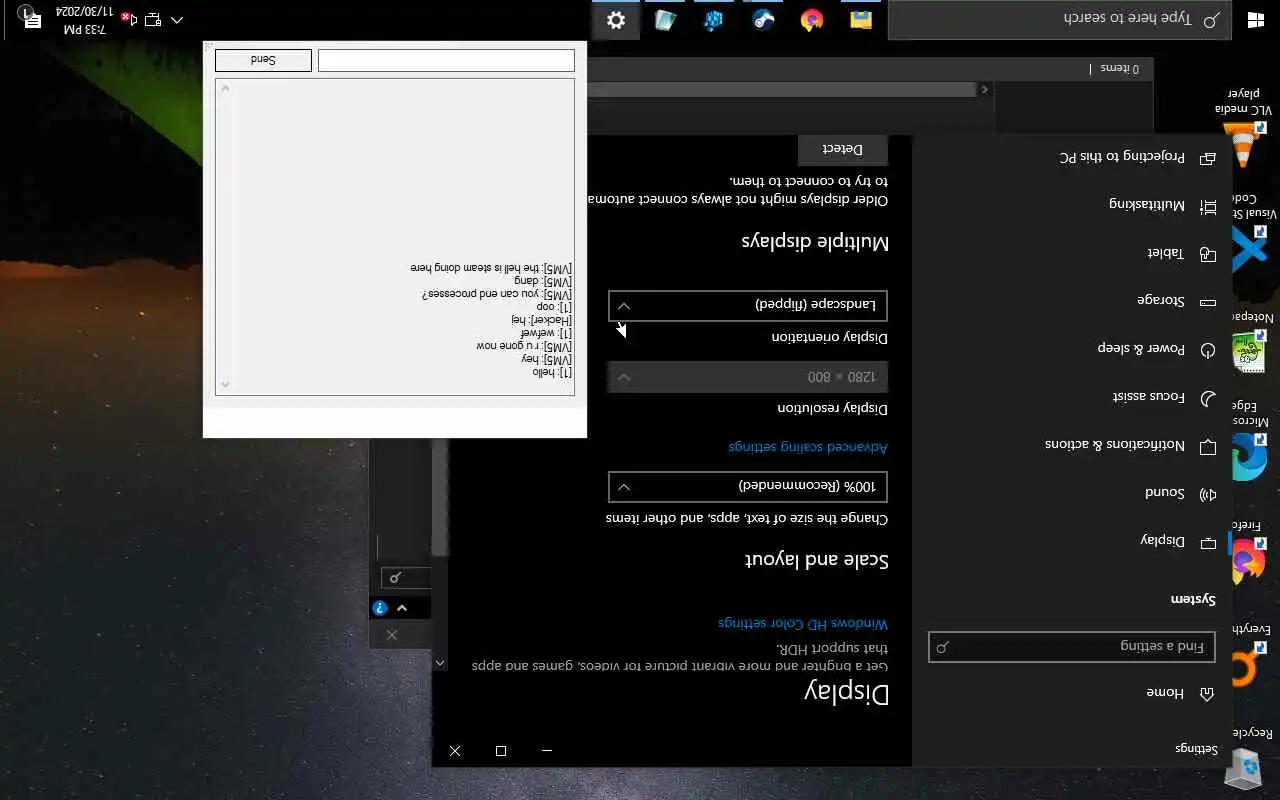
Task: Open the Landscape (flipped) orientation dropdown
Action: click(x=747, y=305)
